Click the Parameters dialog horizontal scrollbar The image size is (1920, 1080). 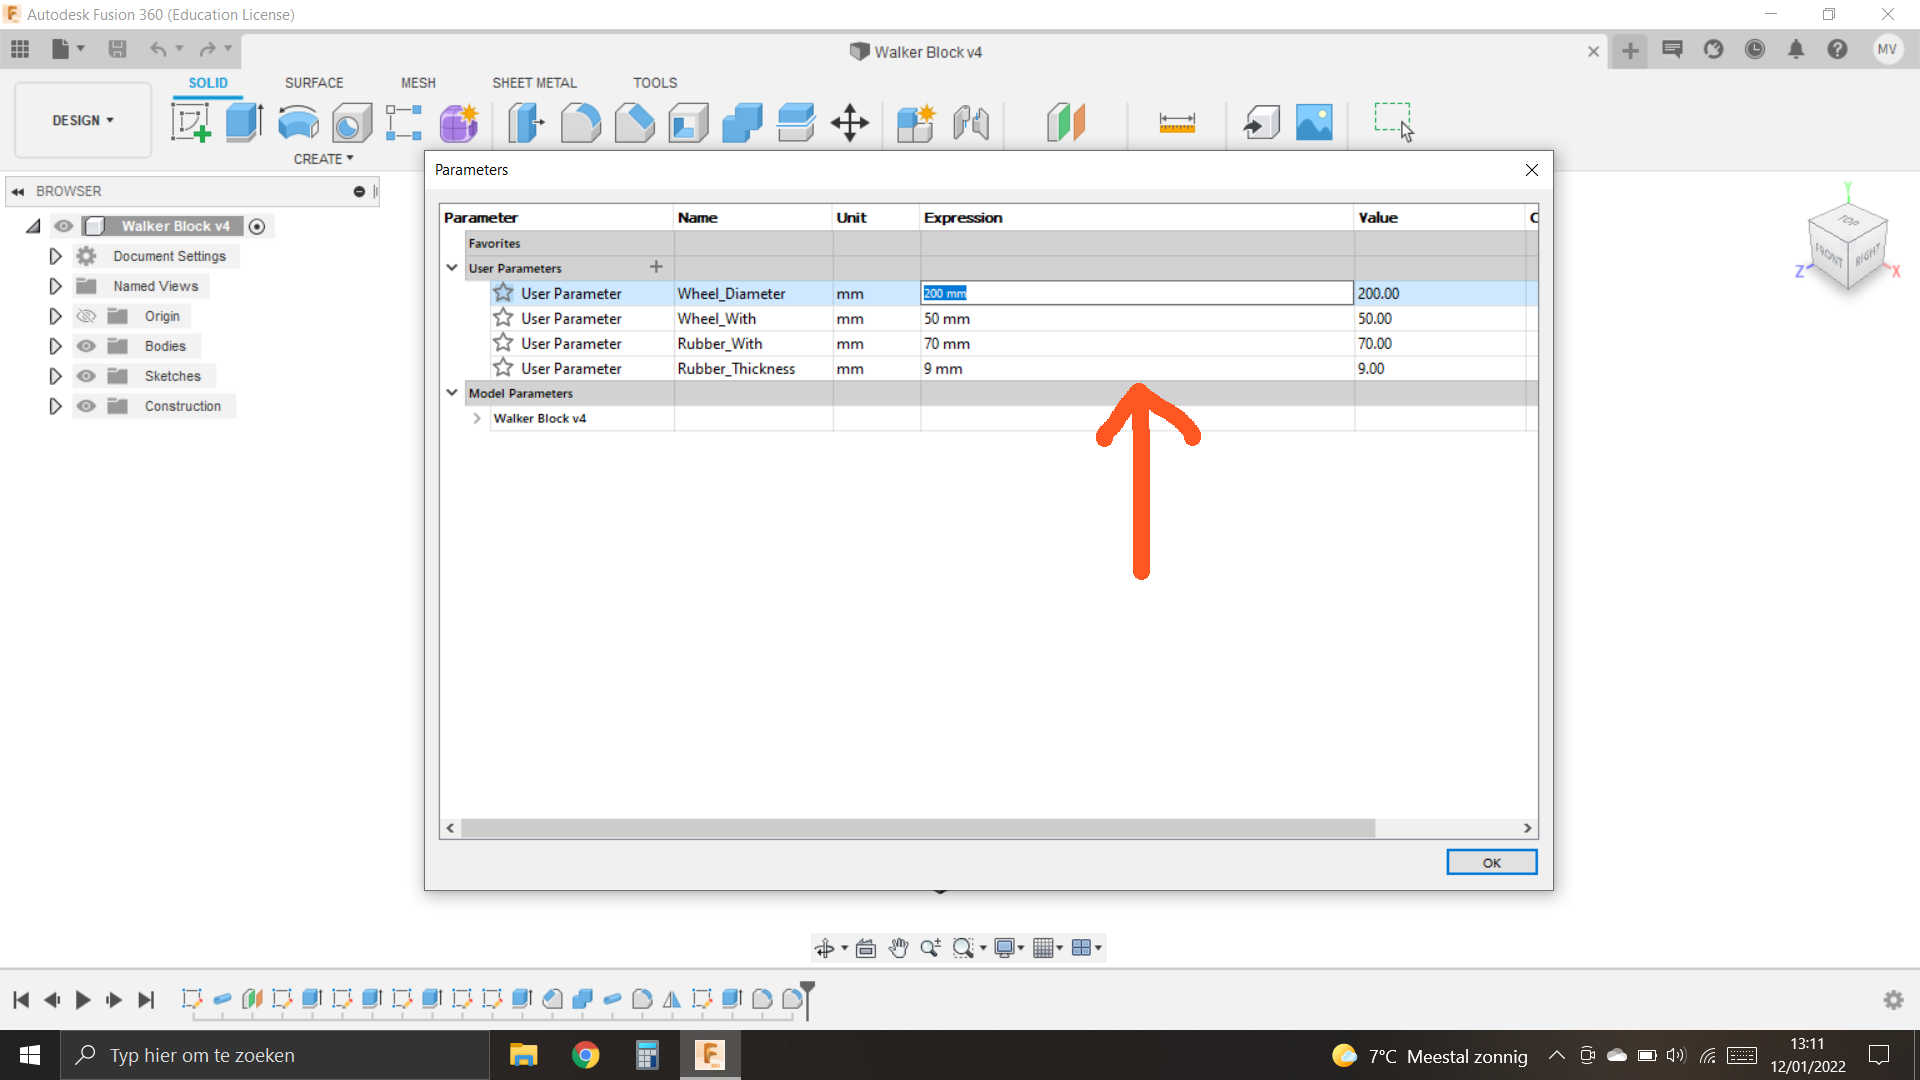pyautogui.click(x=916, y=828)
